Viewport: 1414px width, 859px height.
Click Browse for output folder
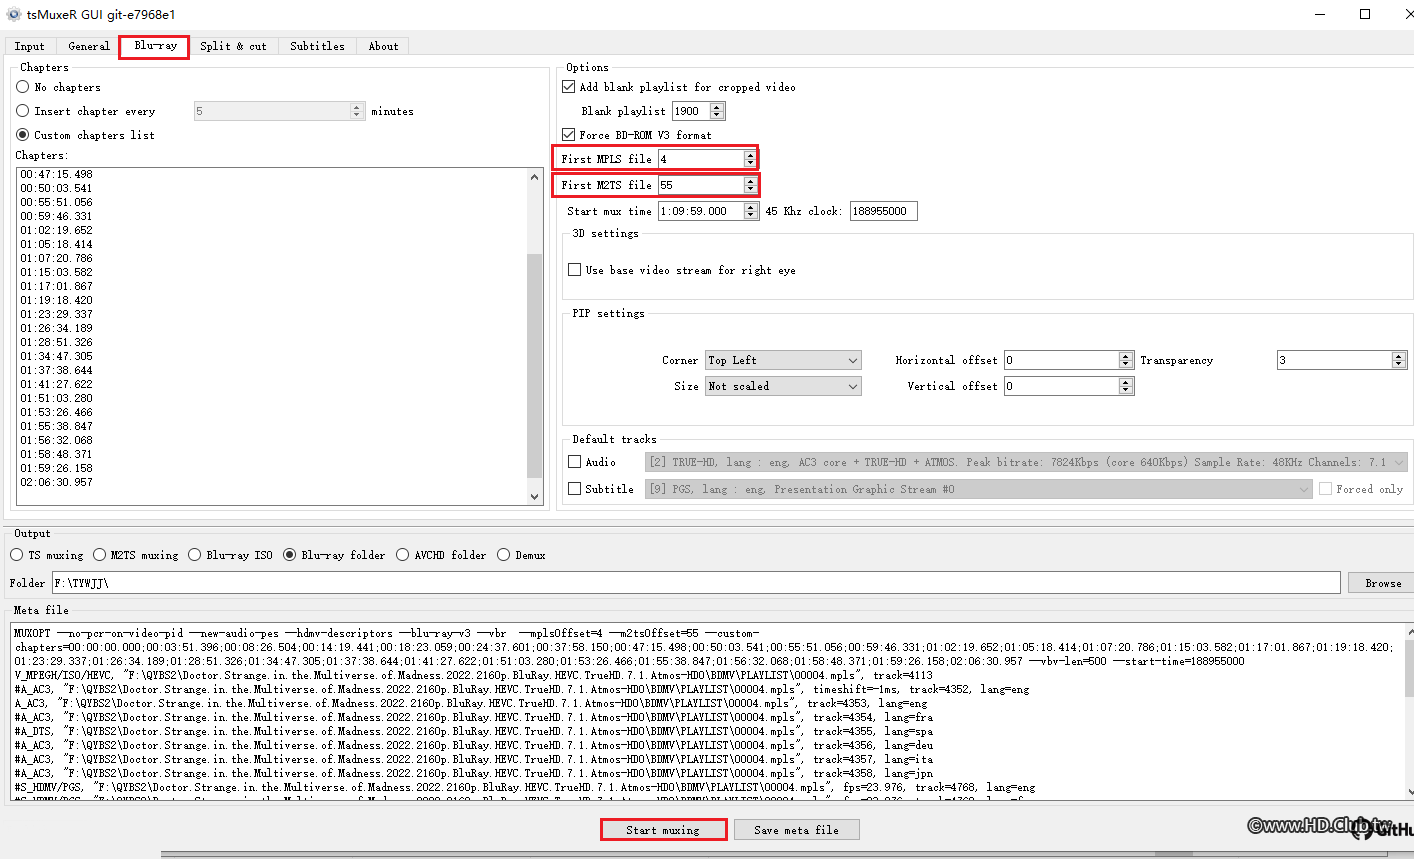pyautogui.click(x=1383, y=583)
